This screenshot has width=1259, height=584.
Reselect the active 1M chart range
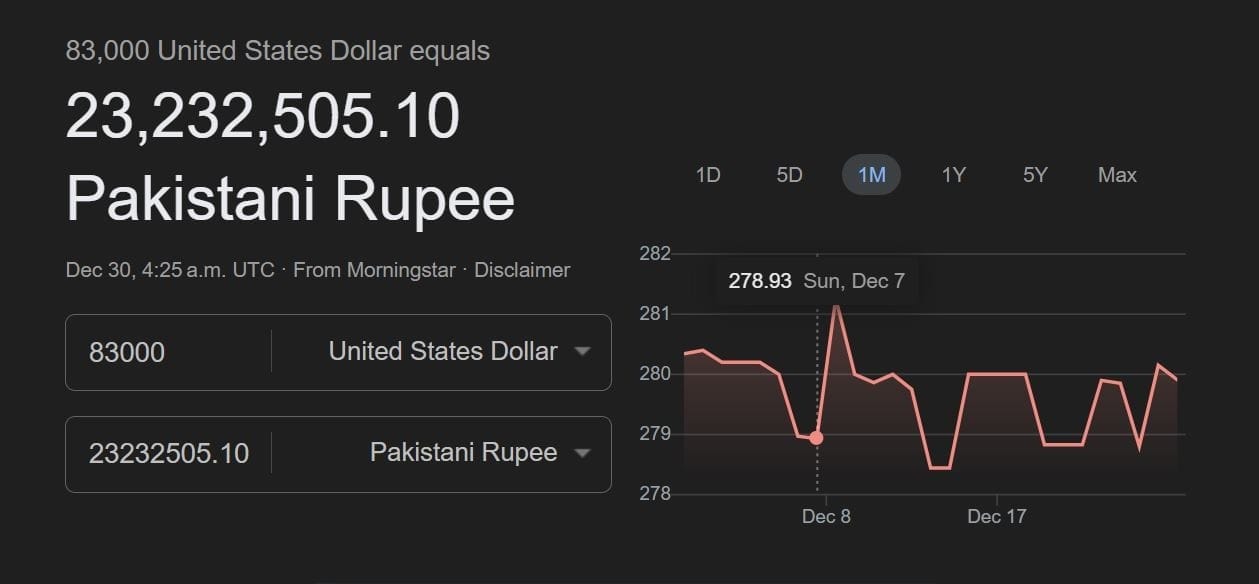click(x=871, y=174)
